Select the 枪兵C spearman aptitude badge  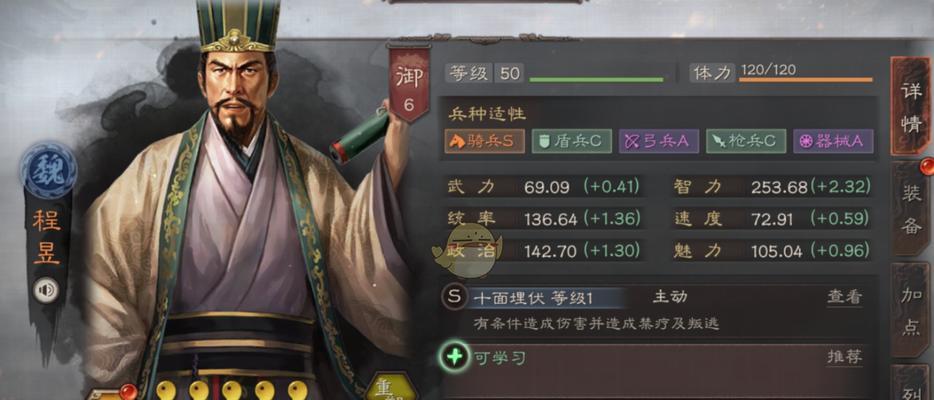(x=746, y=141)
